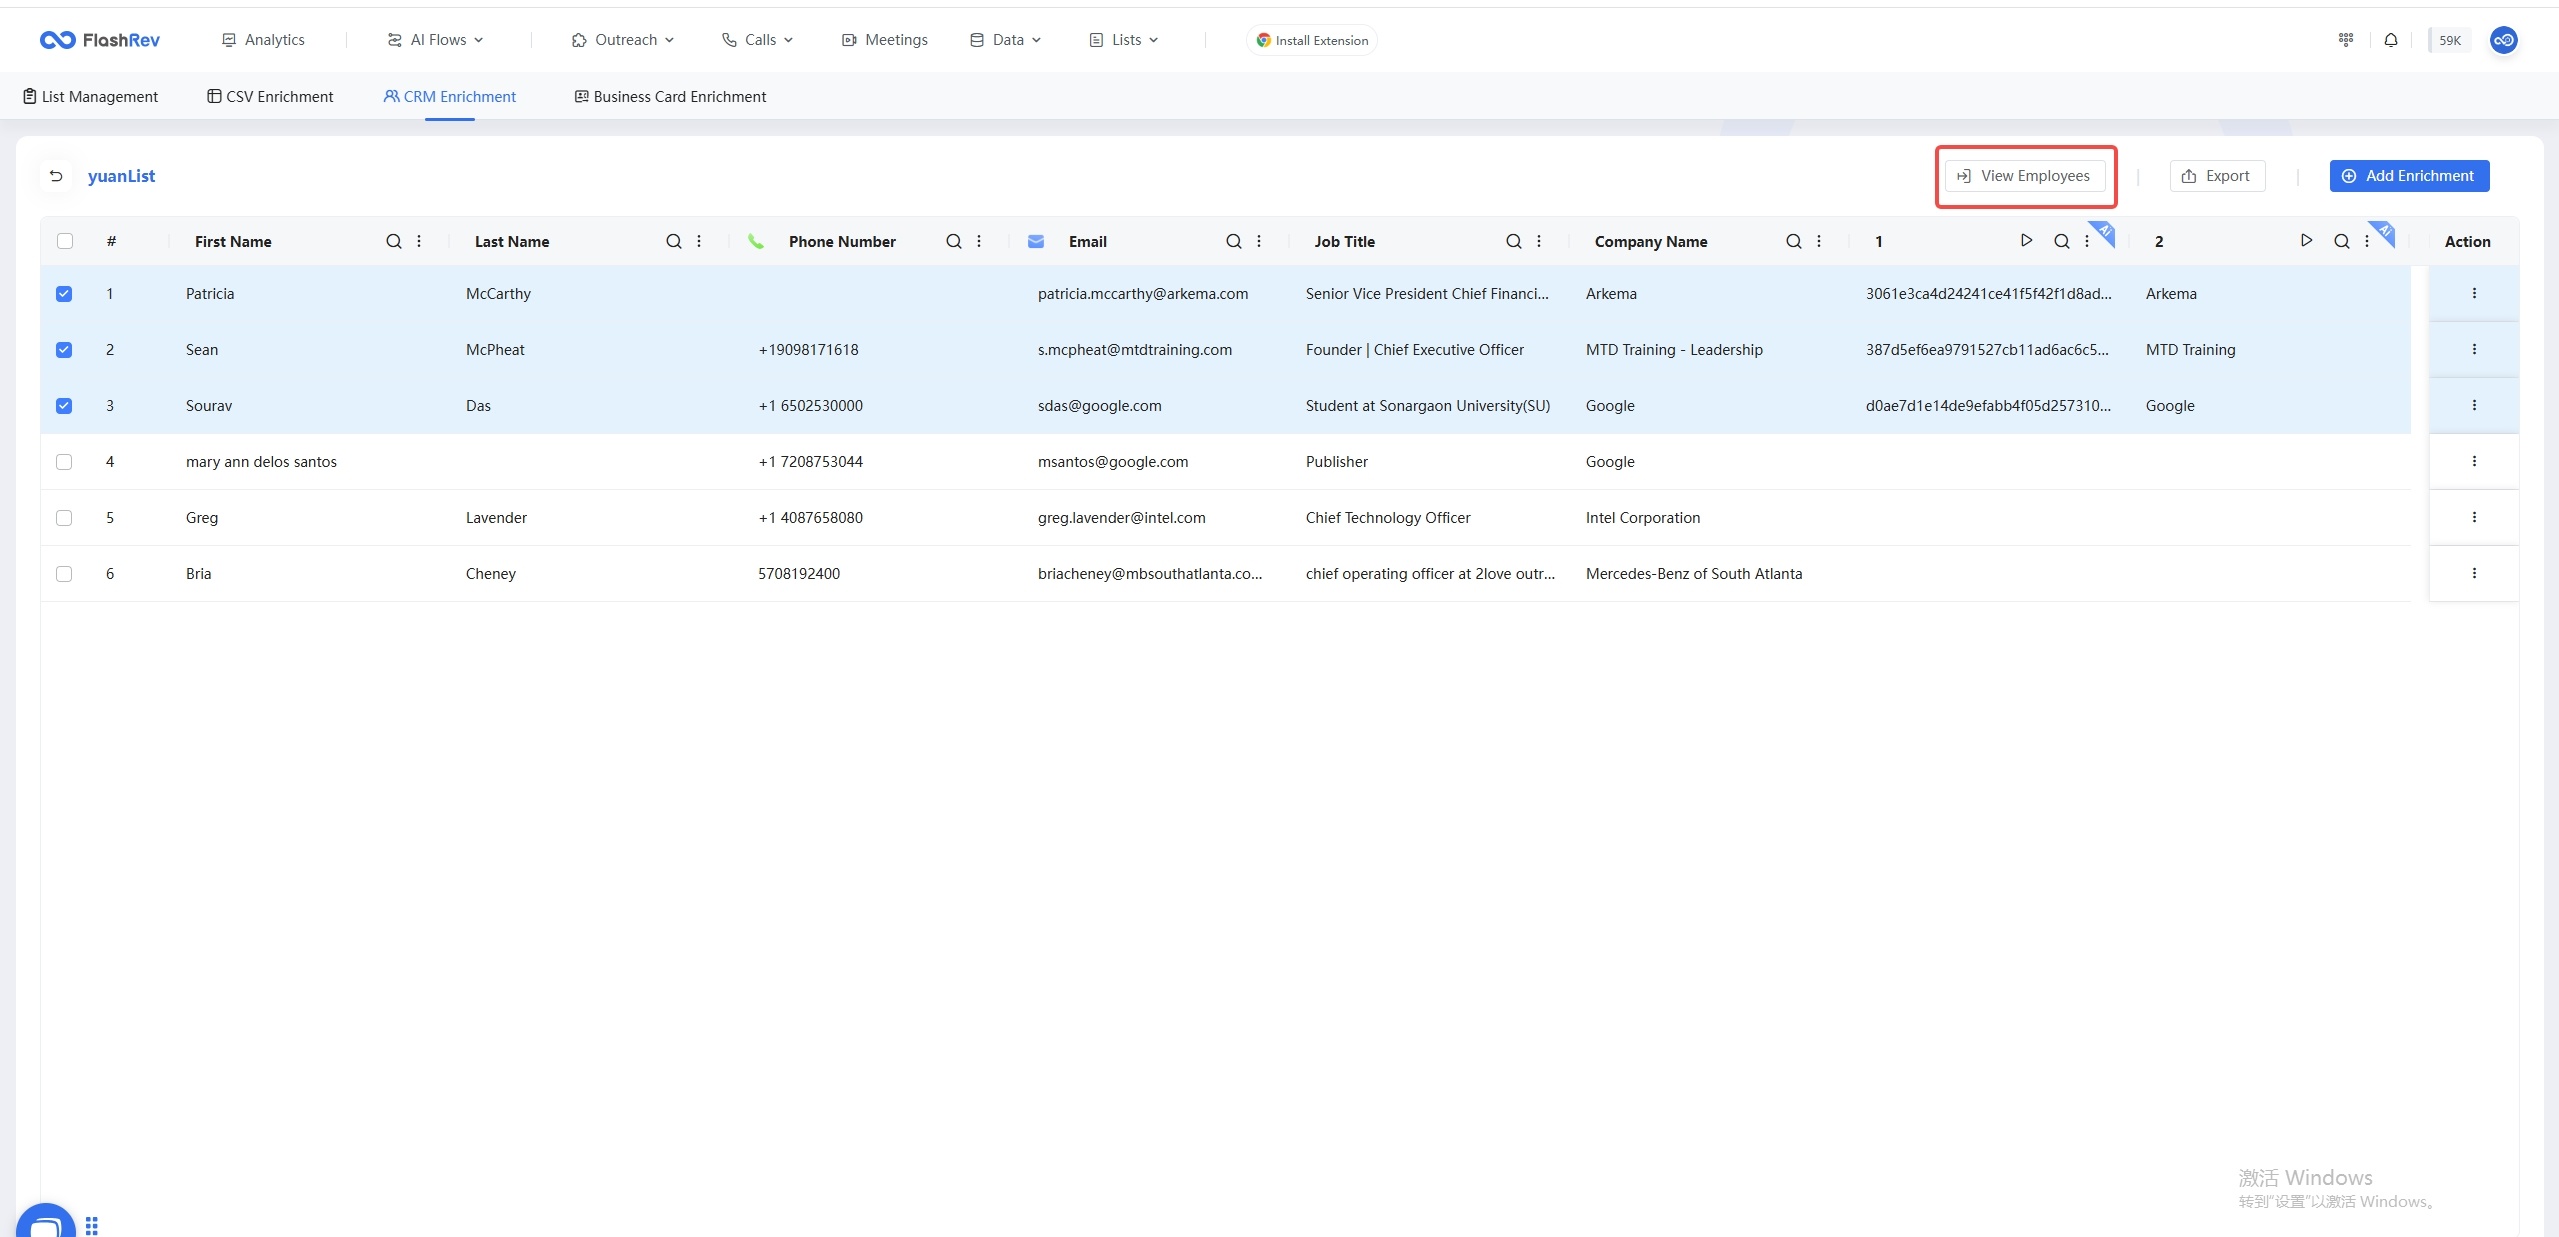Search the Job Title column
The width and height of the screenshot is (2559, 1237).
1514,241
